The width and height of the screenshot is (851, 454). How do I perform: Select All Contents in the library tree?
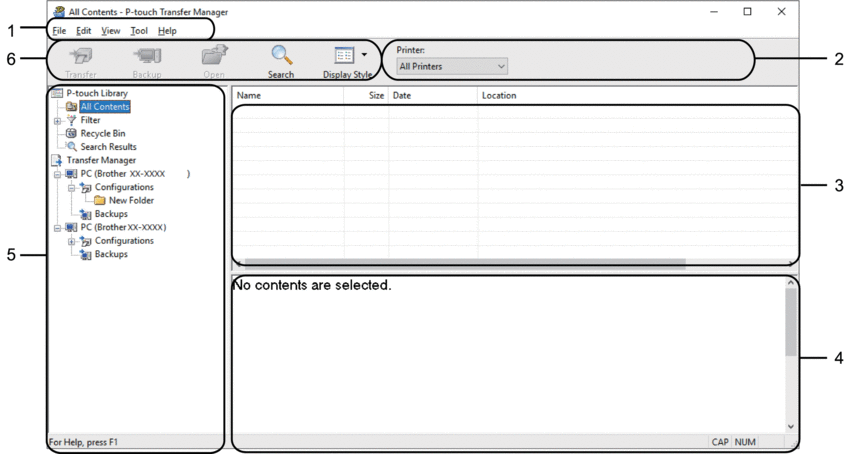click(x=105, y=106)
